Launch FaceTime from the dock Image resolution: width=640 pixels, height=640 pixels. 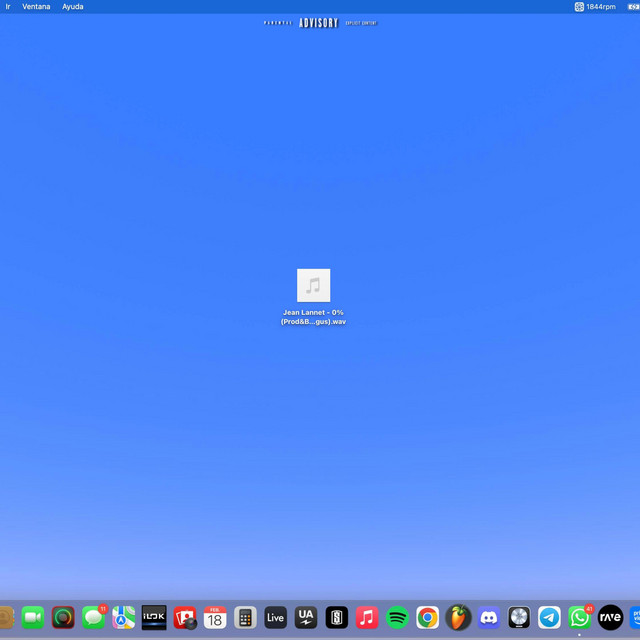pyautogui.click(x=33, y=618)
